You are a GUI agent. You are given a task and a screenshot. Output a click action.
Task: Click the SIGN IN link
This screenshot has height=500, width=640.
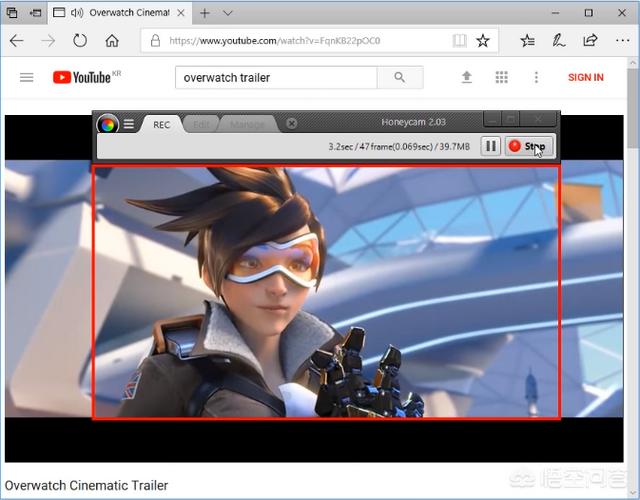point(585,77)
